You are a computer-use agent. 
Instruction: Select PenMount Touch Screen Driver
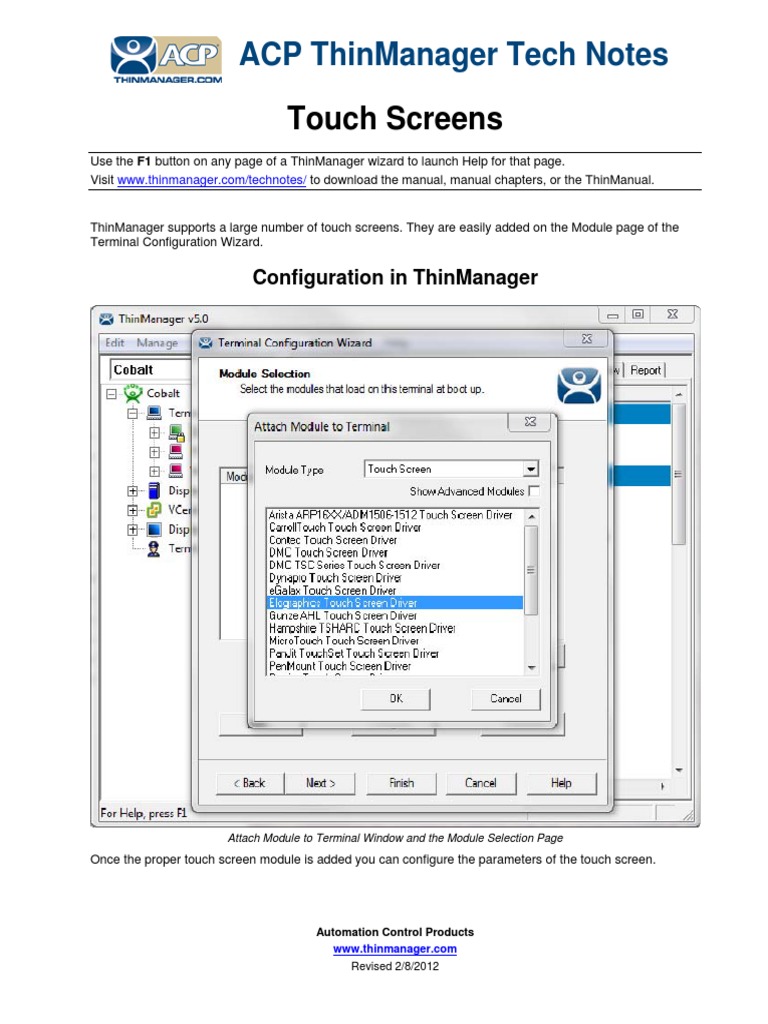394,666
